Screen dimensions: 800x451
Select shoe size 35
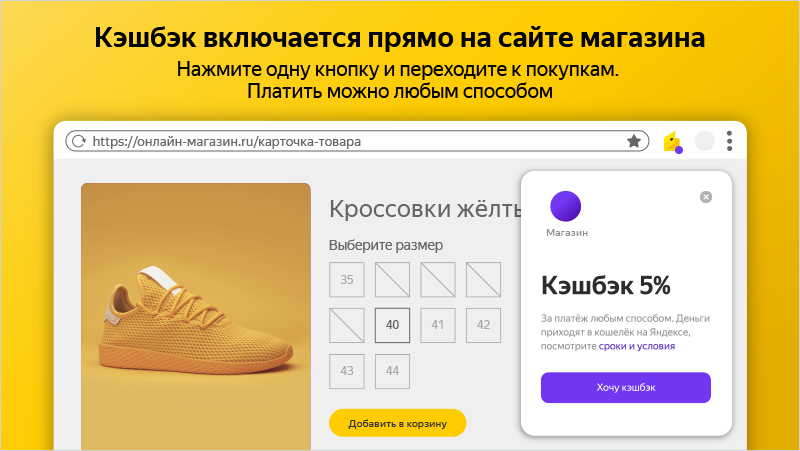coord(347,280)
